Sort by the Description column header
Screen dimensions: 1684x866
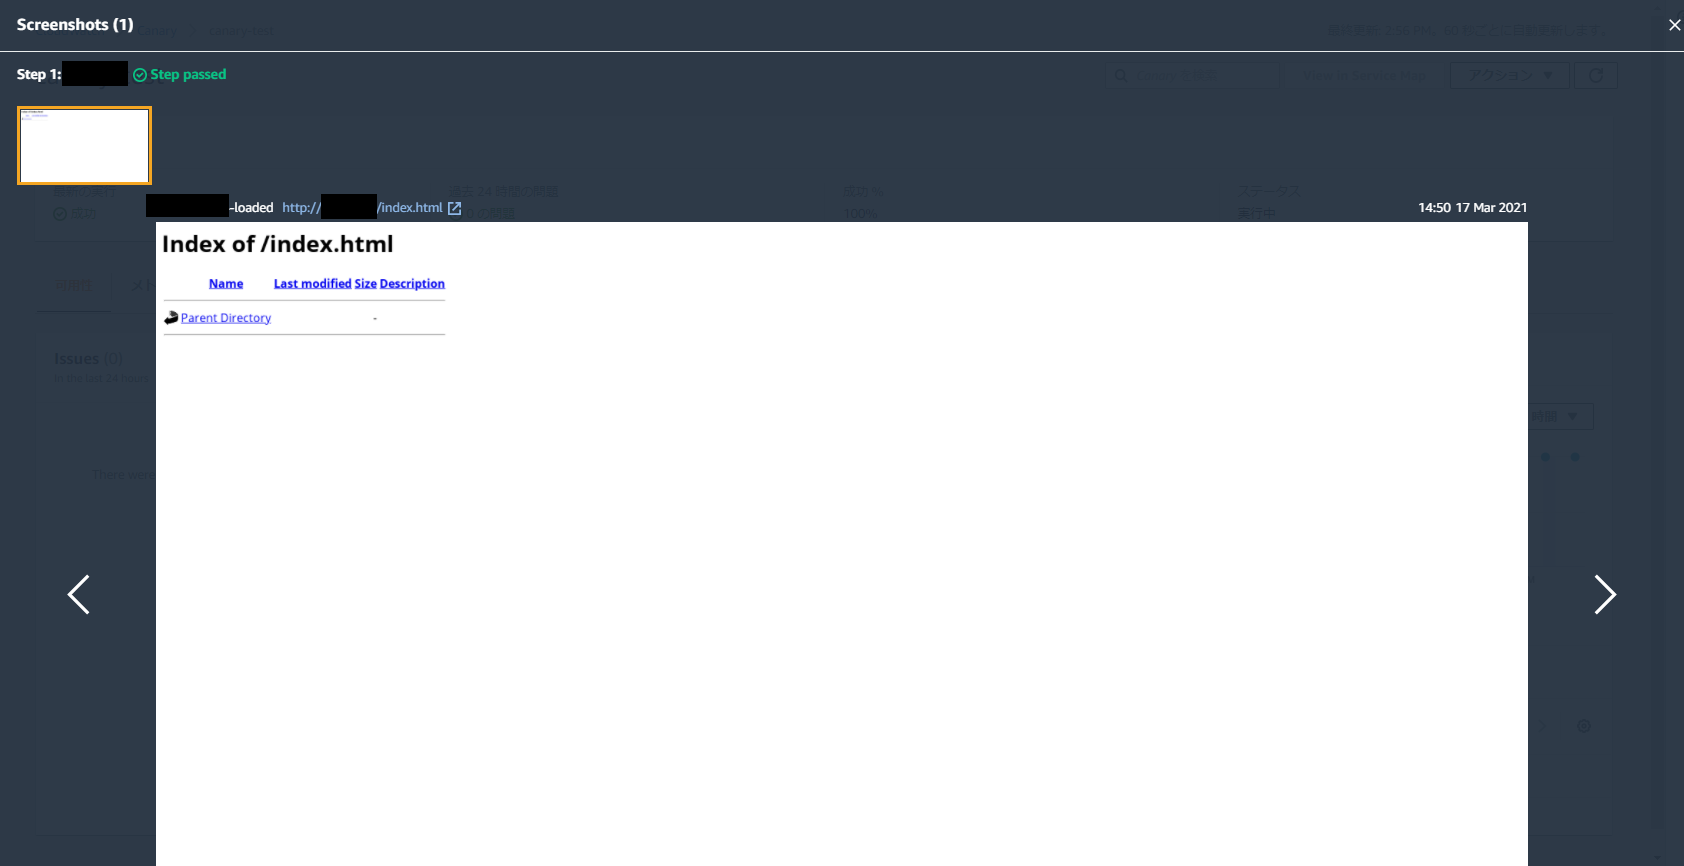[x=412, y=284]
